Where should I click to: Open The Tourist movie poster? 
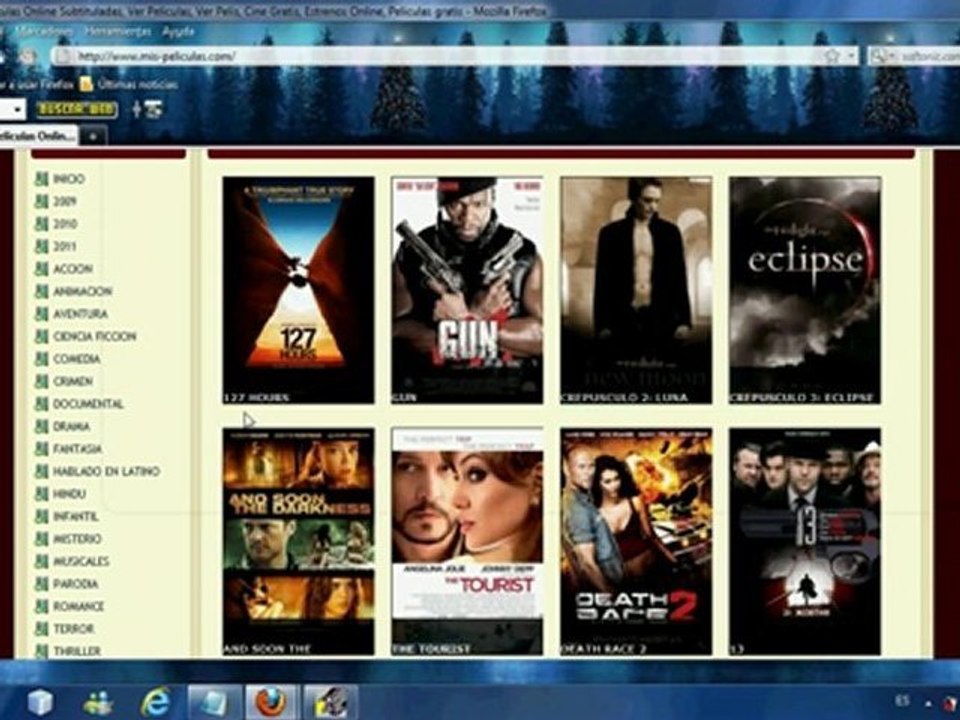tap(467, 541)
